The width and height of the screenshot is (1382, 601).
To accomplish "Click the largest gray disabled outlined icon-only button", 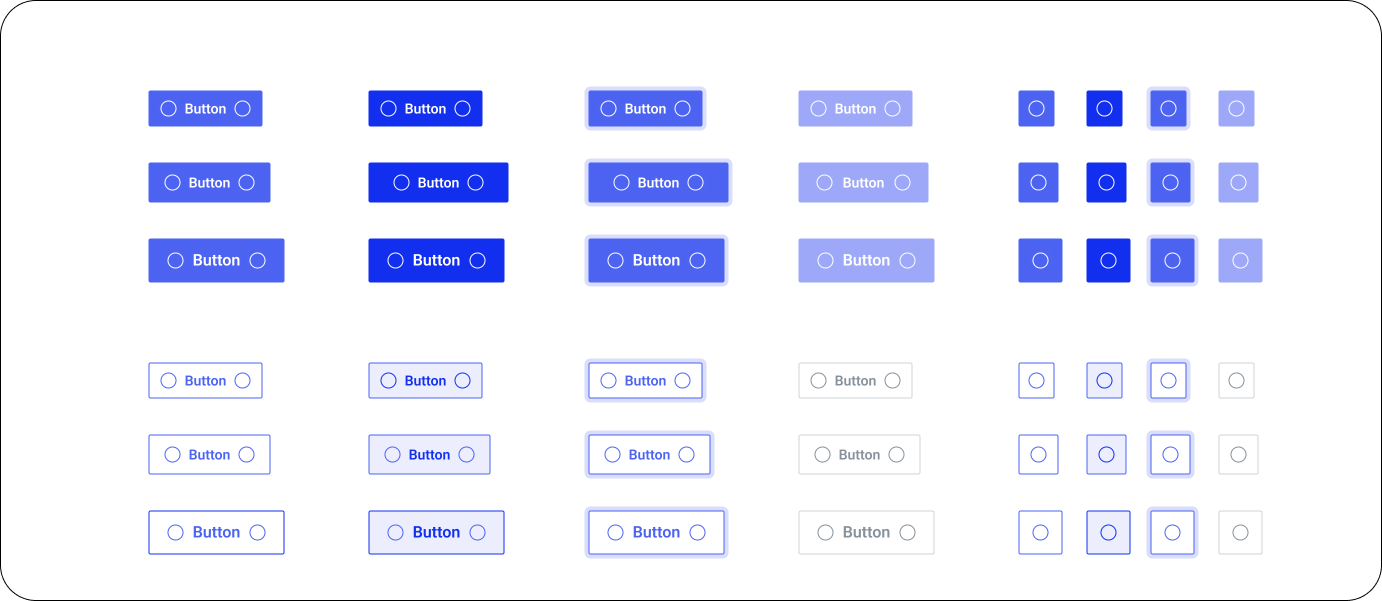I will click(1240, 533).
